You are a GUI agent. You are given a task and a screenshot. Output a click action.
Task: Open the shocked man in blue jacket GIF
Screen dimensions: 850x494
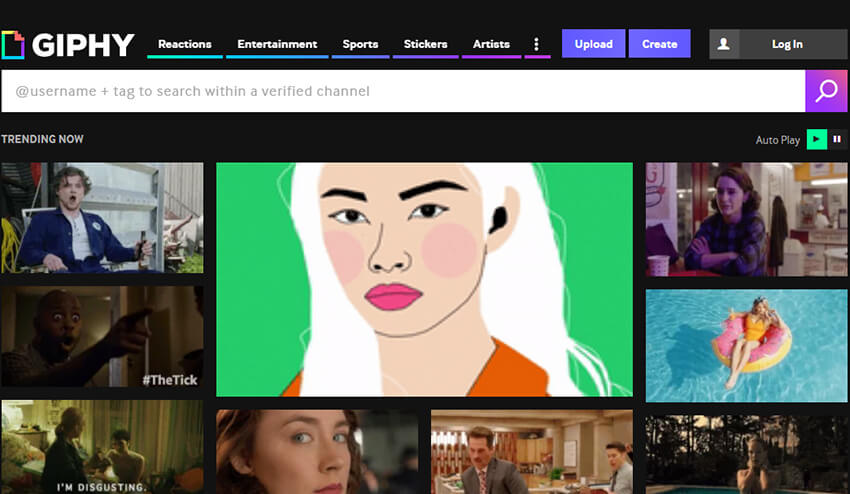pyautogui.click(x=102, y=217)
